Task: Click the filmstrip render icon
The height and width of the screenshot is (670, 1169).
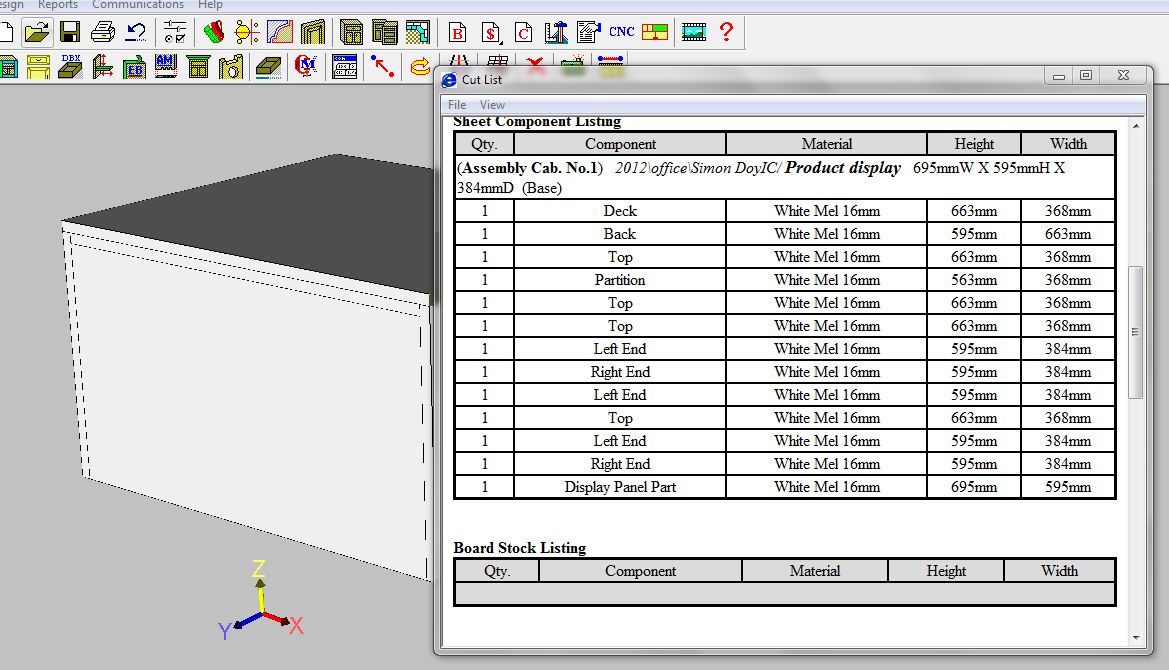Action: [x=693, y=32]
